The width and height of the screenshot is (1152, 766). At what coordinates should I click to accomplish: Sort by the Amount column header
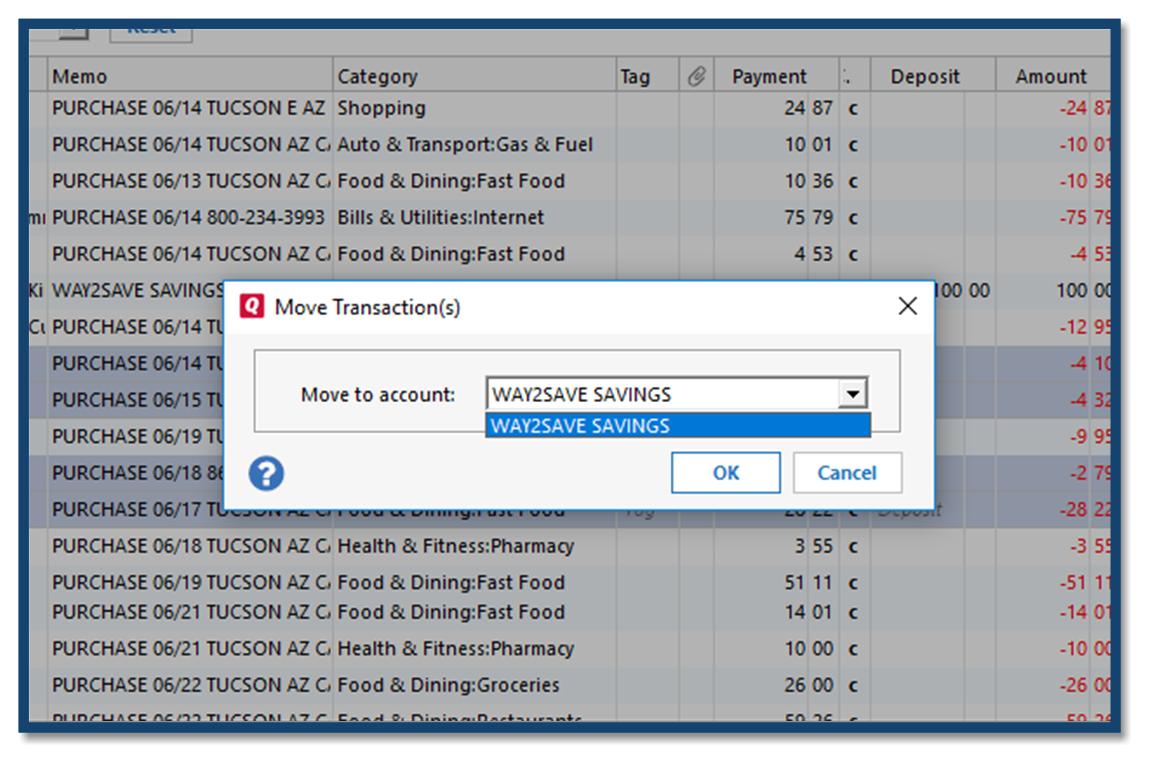click(x=1050, y=76)
